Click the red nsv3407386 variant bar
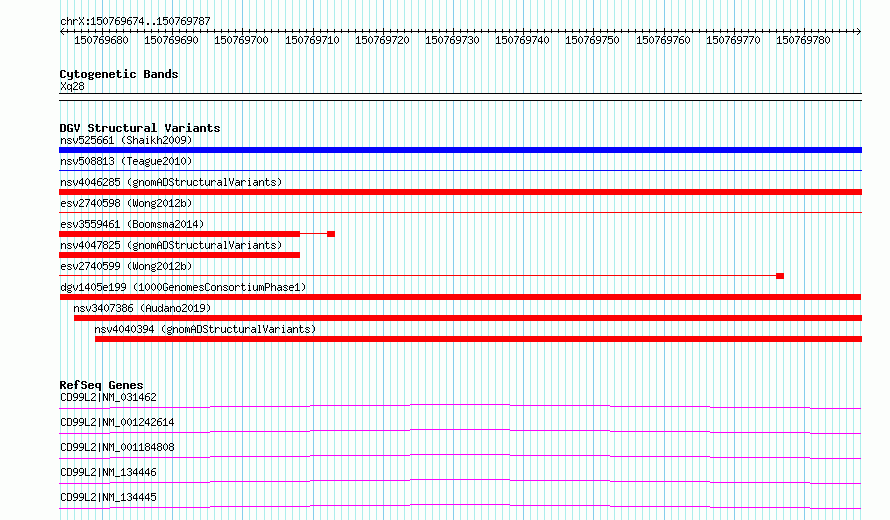 coord(468,318)
